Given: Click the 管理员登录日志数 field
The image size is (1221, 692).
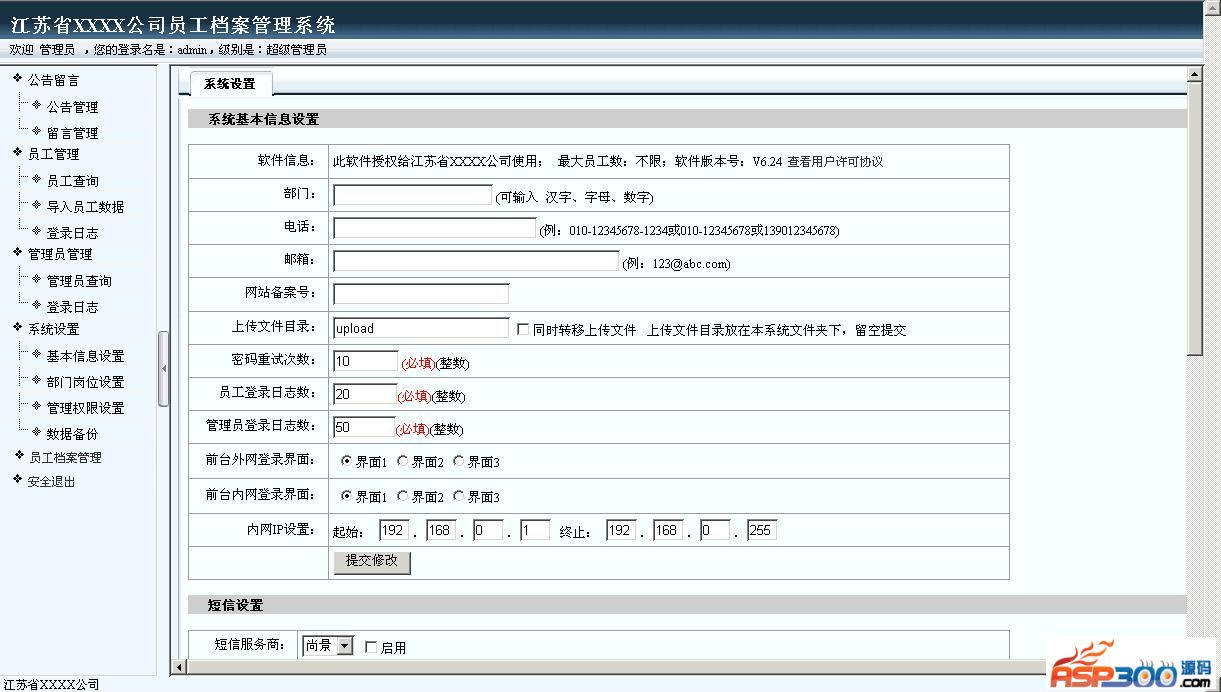Looking at the screenshot, I should 365,427.
